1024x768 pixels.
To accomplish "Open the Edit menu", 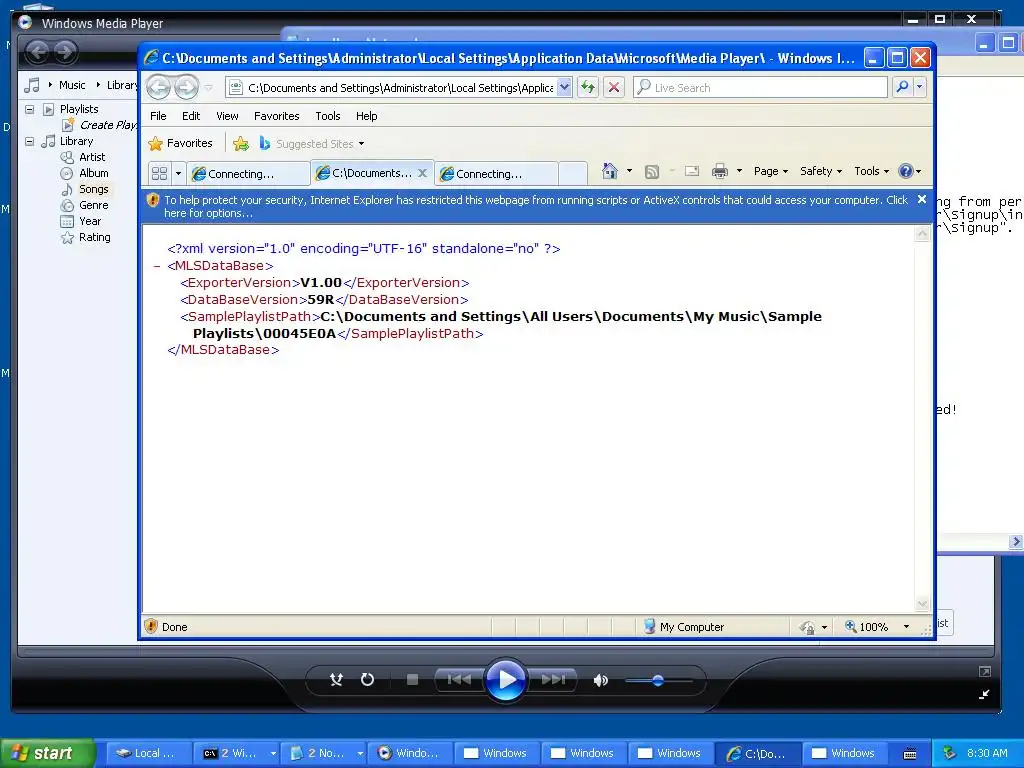I will [x=191, y=116].
